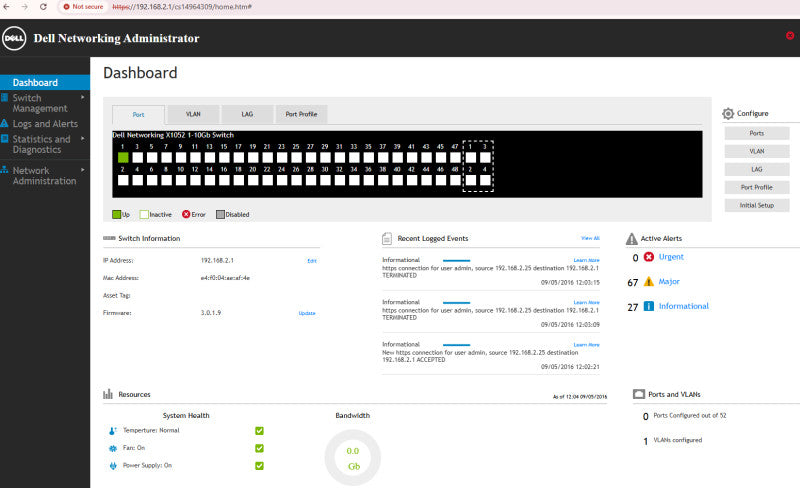The width and height of the screenshot is (800, 488).
Task: Expand the Statistics and Diagnostics arrow
Action: pyautogui.click(x=82, y=138)
